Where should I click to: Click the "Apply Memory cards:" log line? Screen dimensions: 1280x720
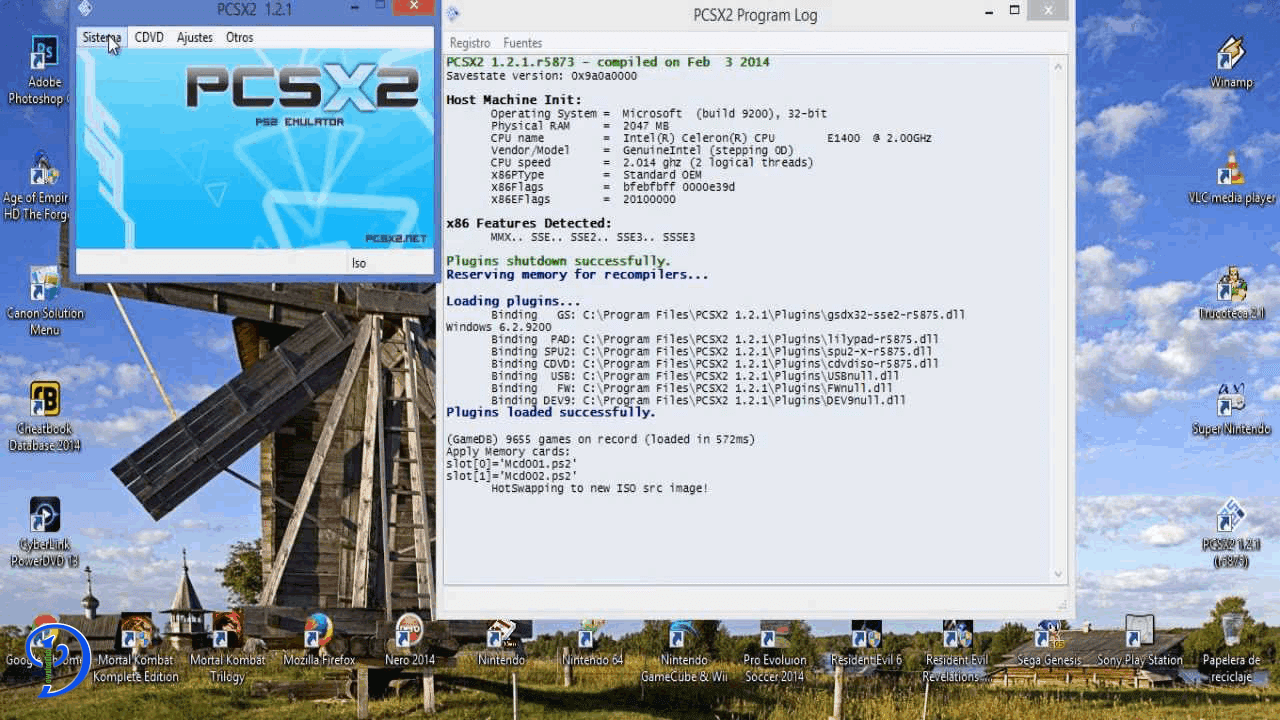click(508, 452)
